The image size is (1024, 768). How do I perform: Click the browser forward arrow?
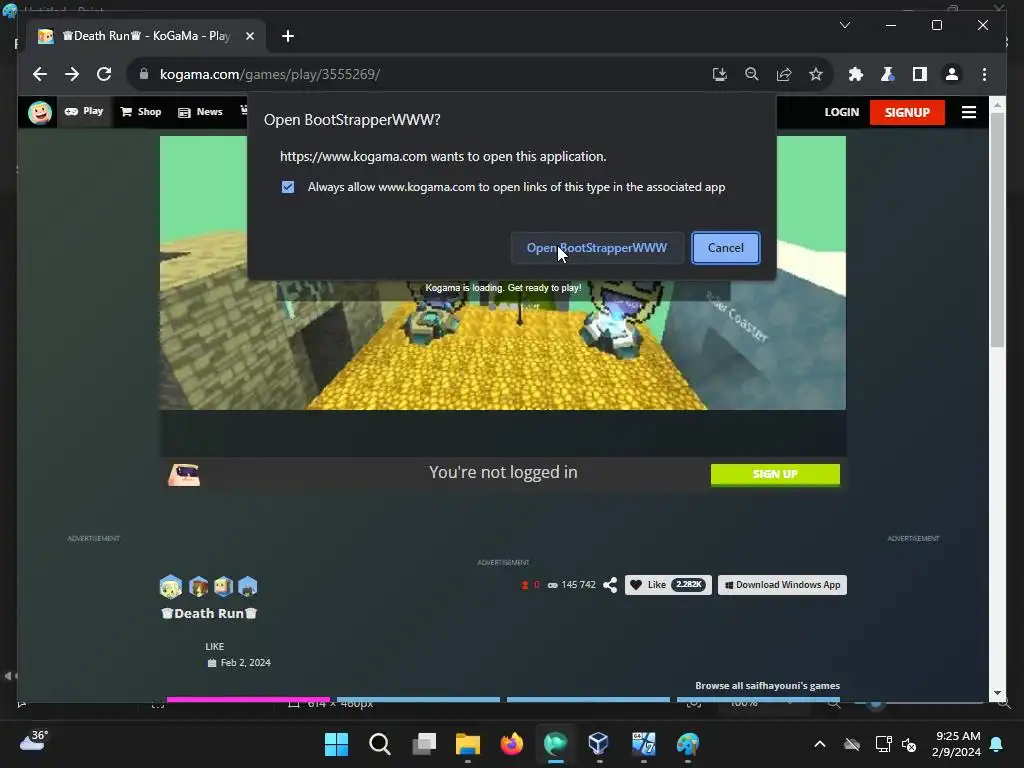pos(72,74)
